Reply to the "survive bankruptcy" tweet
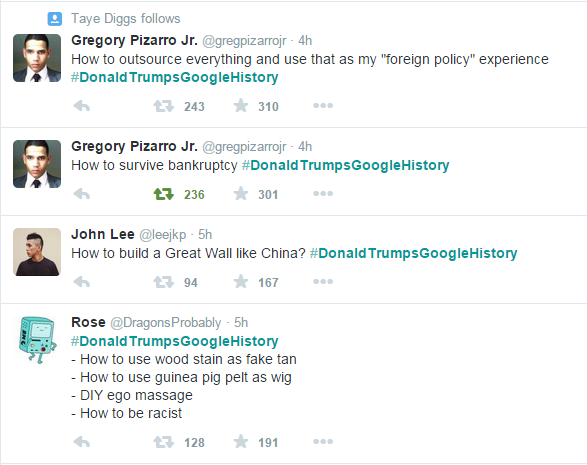This screenshot has height=465, width=587. (x=82, y=194)
